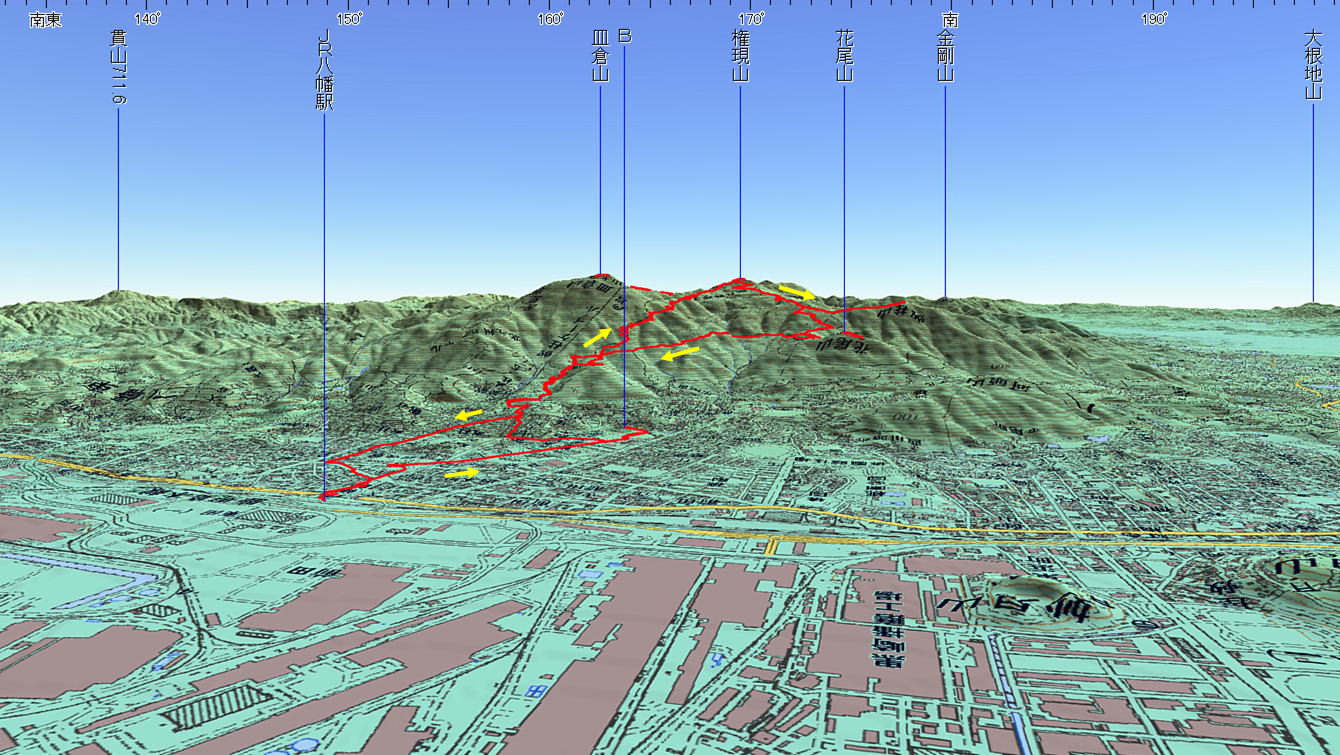Screen dimensions: 1340x755
Task: Click the 150° bearing mark
Action: tap(349, 20)
